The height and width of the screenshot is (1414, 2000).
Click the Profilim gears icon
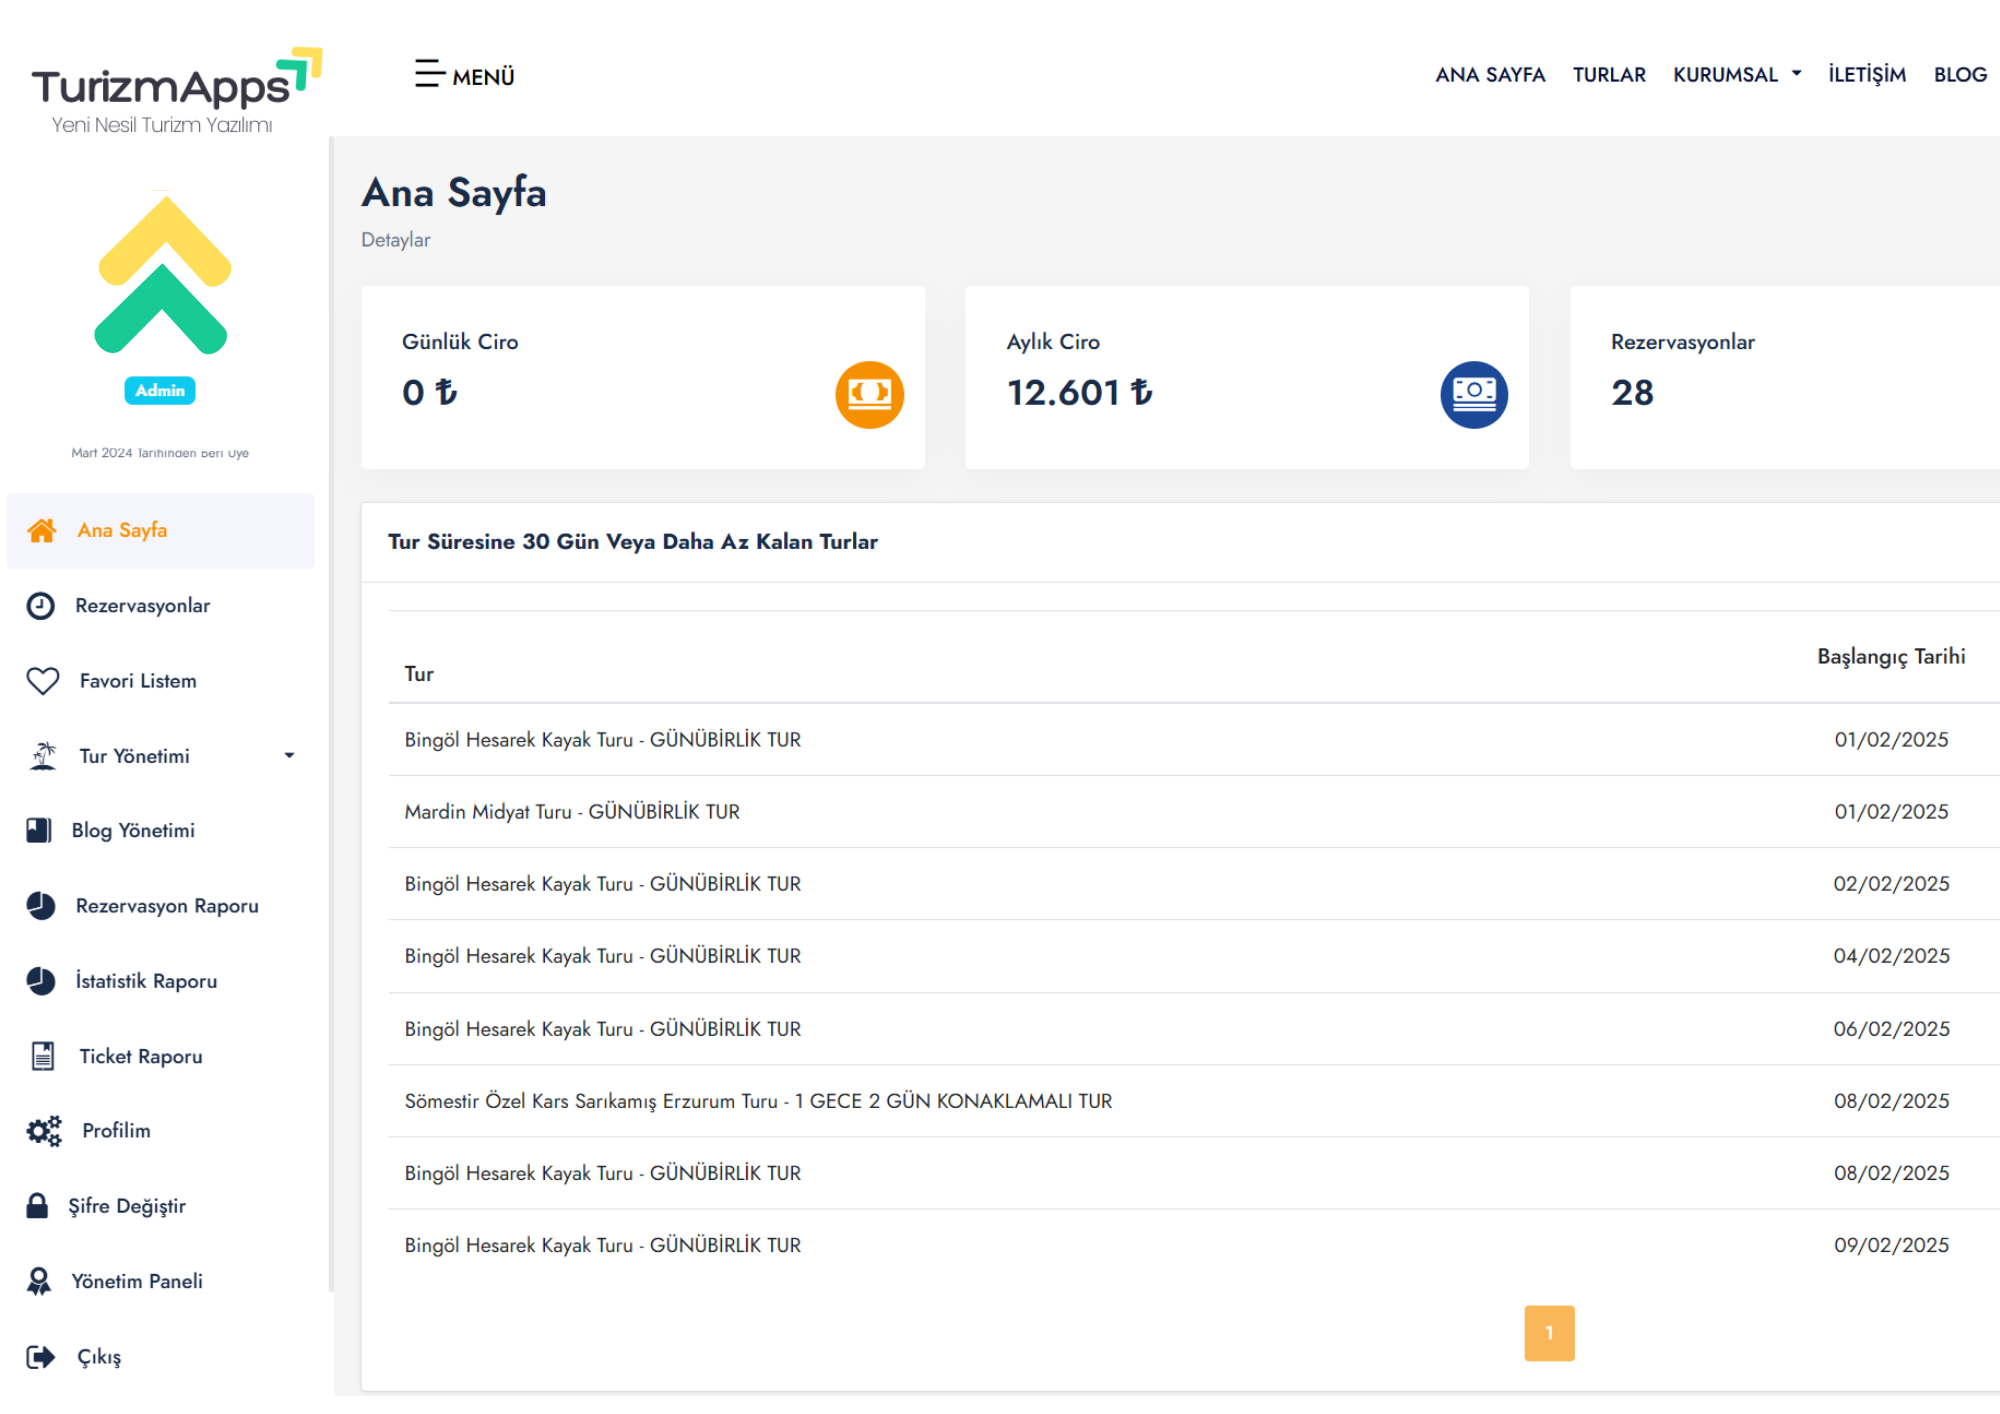point(43,1131)
